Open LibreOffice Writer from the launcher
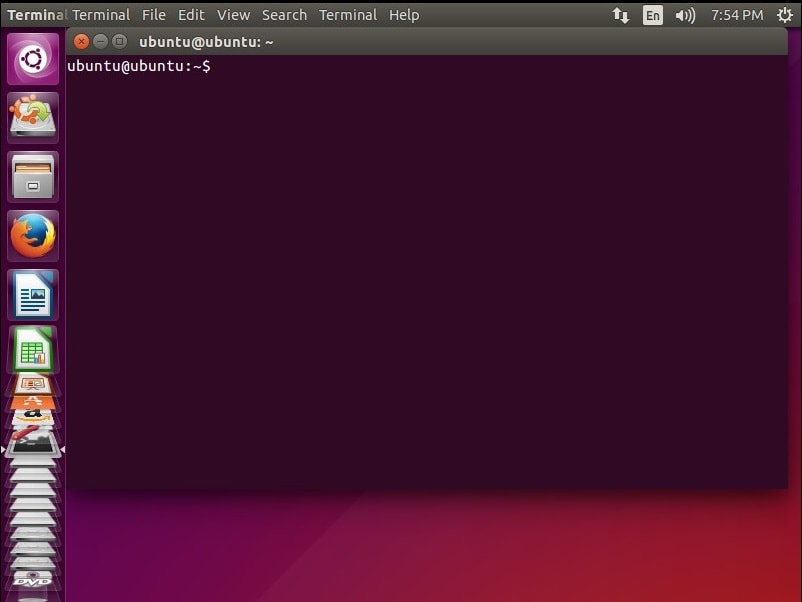Image resolution: width=802 pixels, height=602 pixels. click(33, 295)
